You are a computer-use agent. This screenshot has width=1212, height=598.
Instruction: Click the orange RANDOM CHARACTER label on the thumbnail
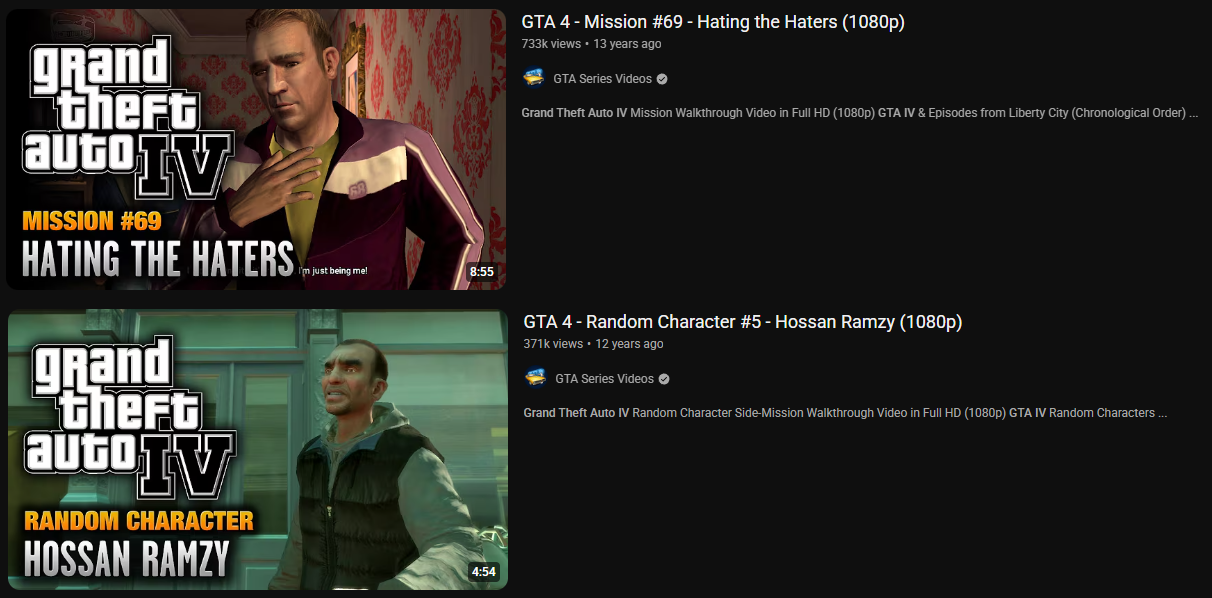[x=139, y=521]
